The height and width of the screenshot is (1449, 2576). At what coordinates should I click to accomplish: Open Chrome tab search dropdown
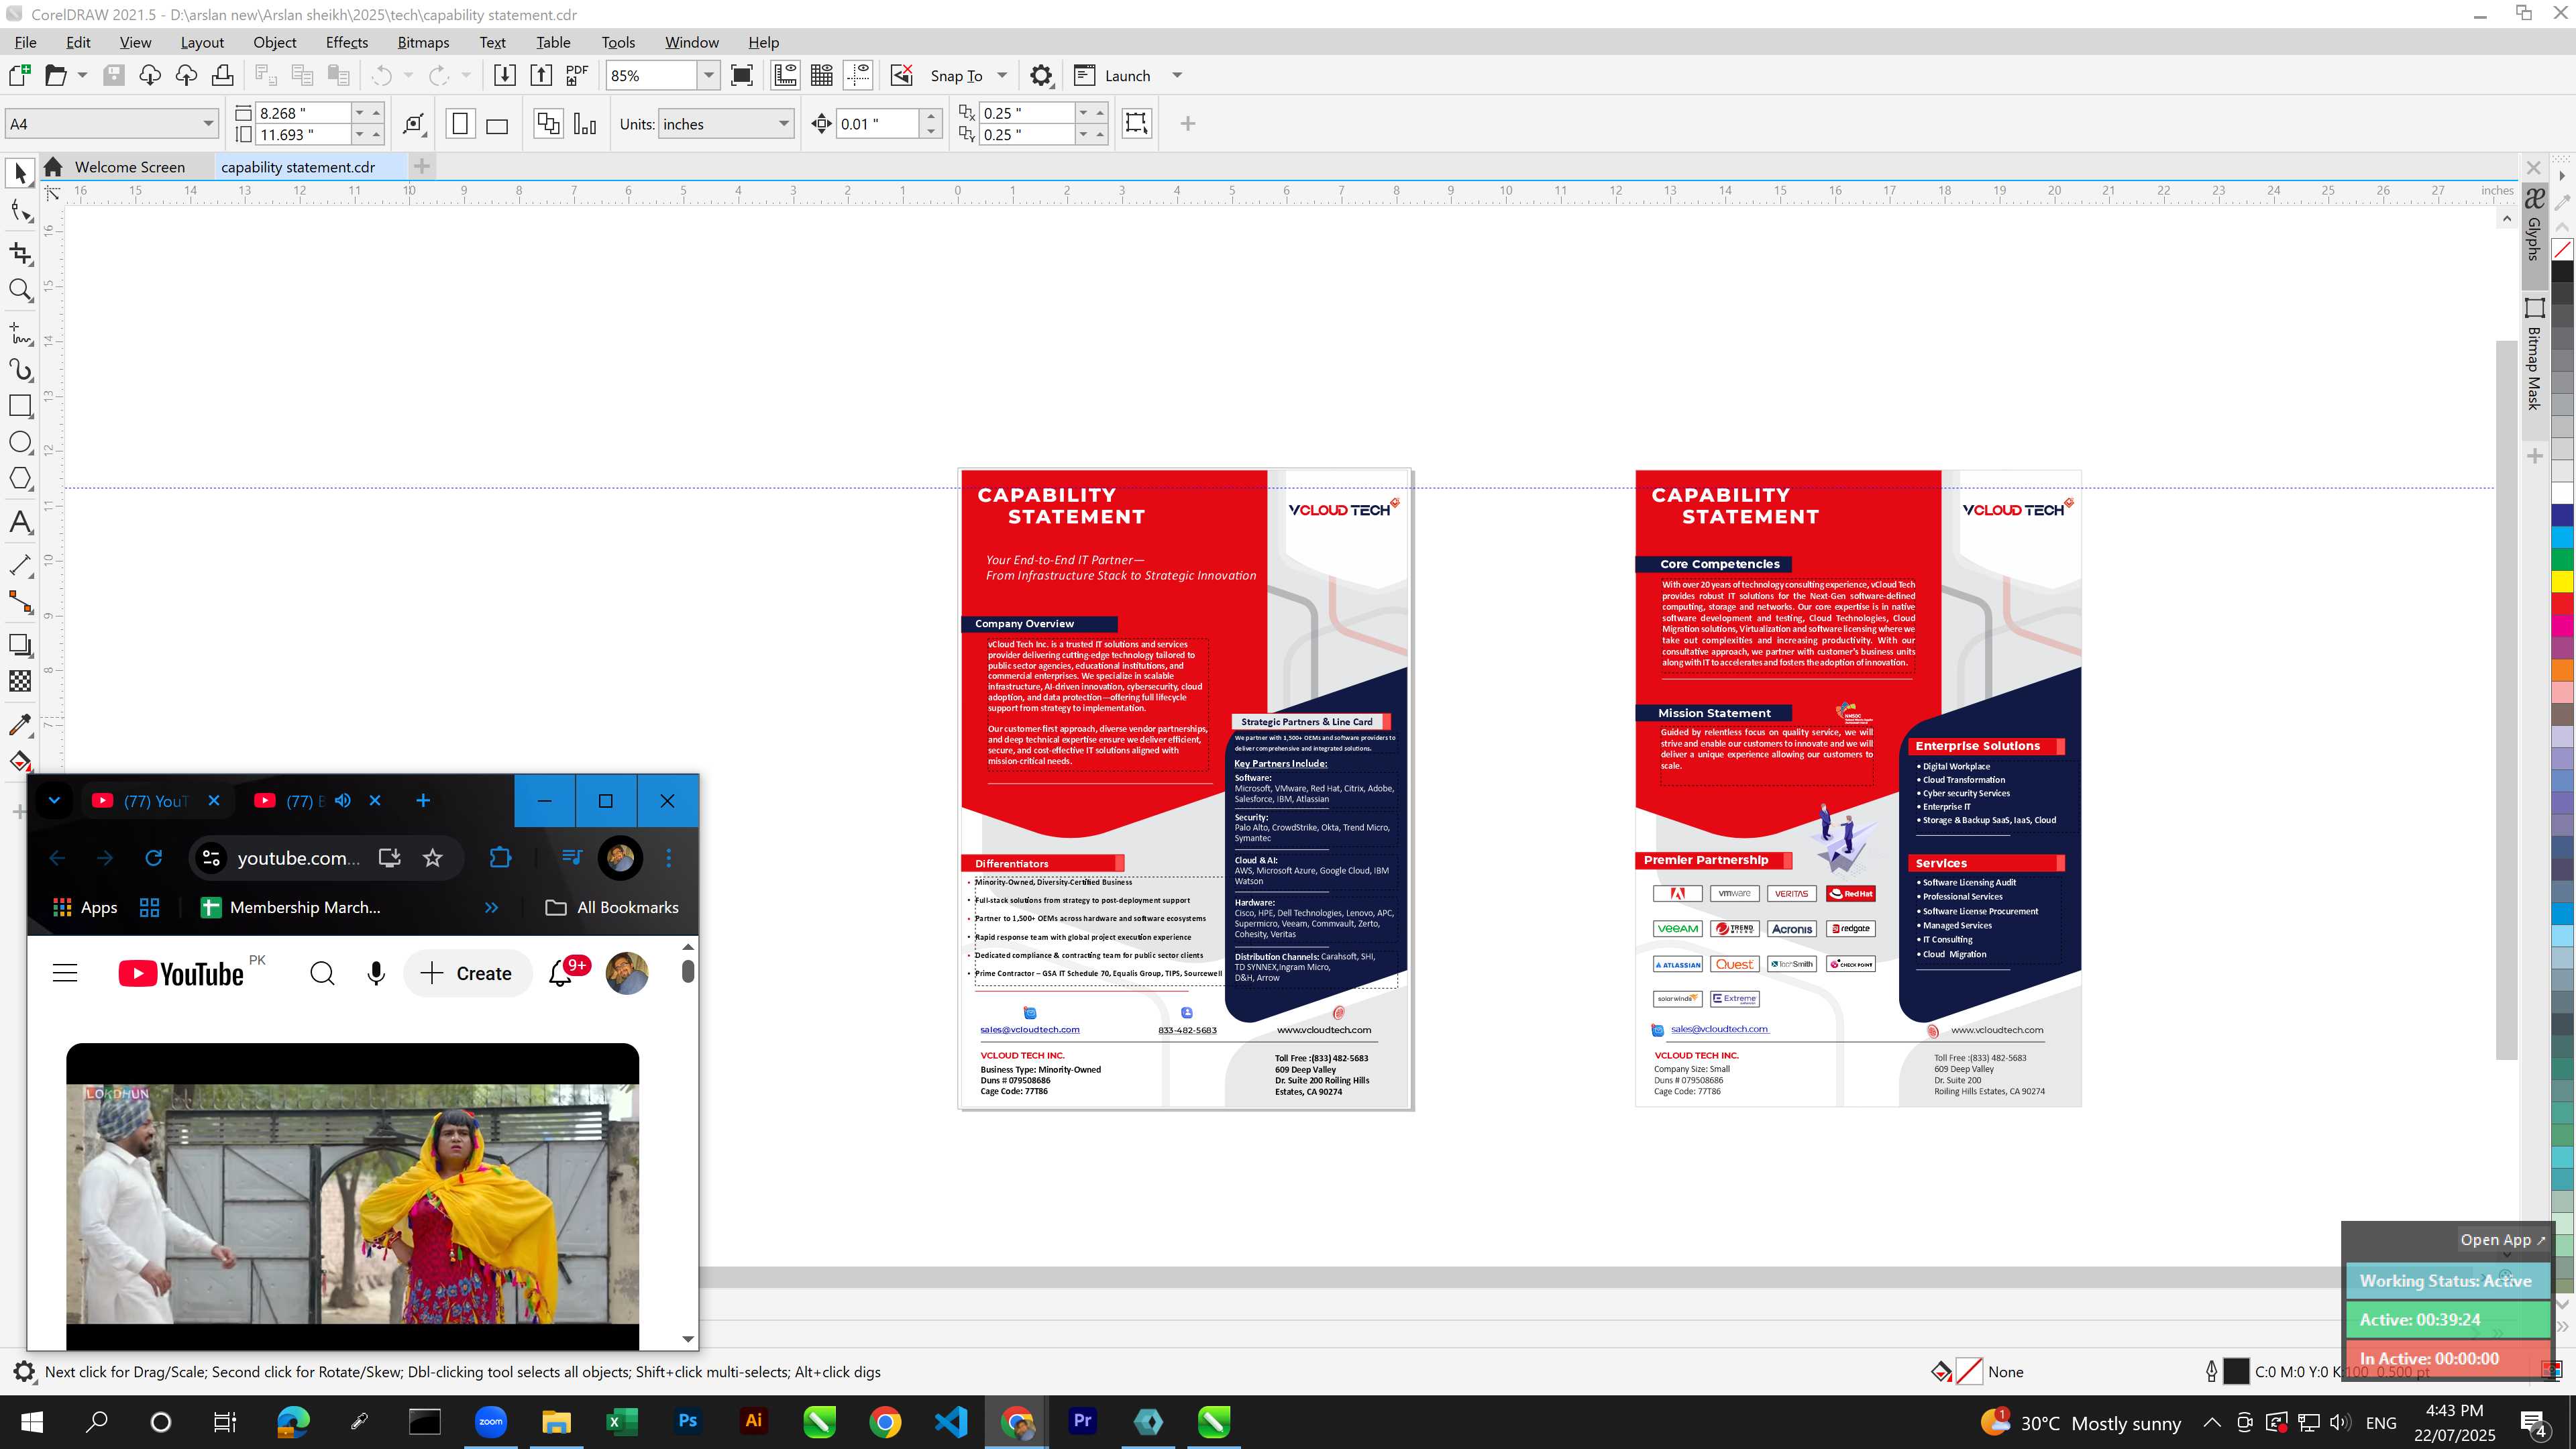click(54, 801)
